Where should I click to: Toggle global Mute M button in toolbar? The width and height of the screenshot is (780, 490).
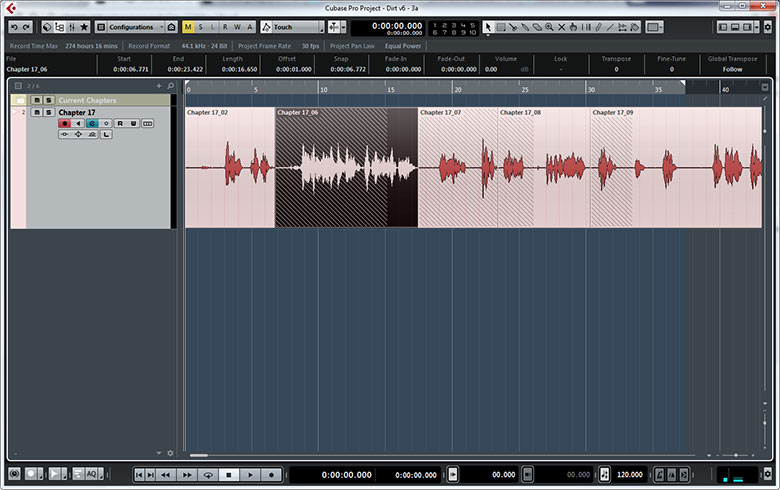coord(188,27)
